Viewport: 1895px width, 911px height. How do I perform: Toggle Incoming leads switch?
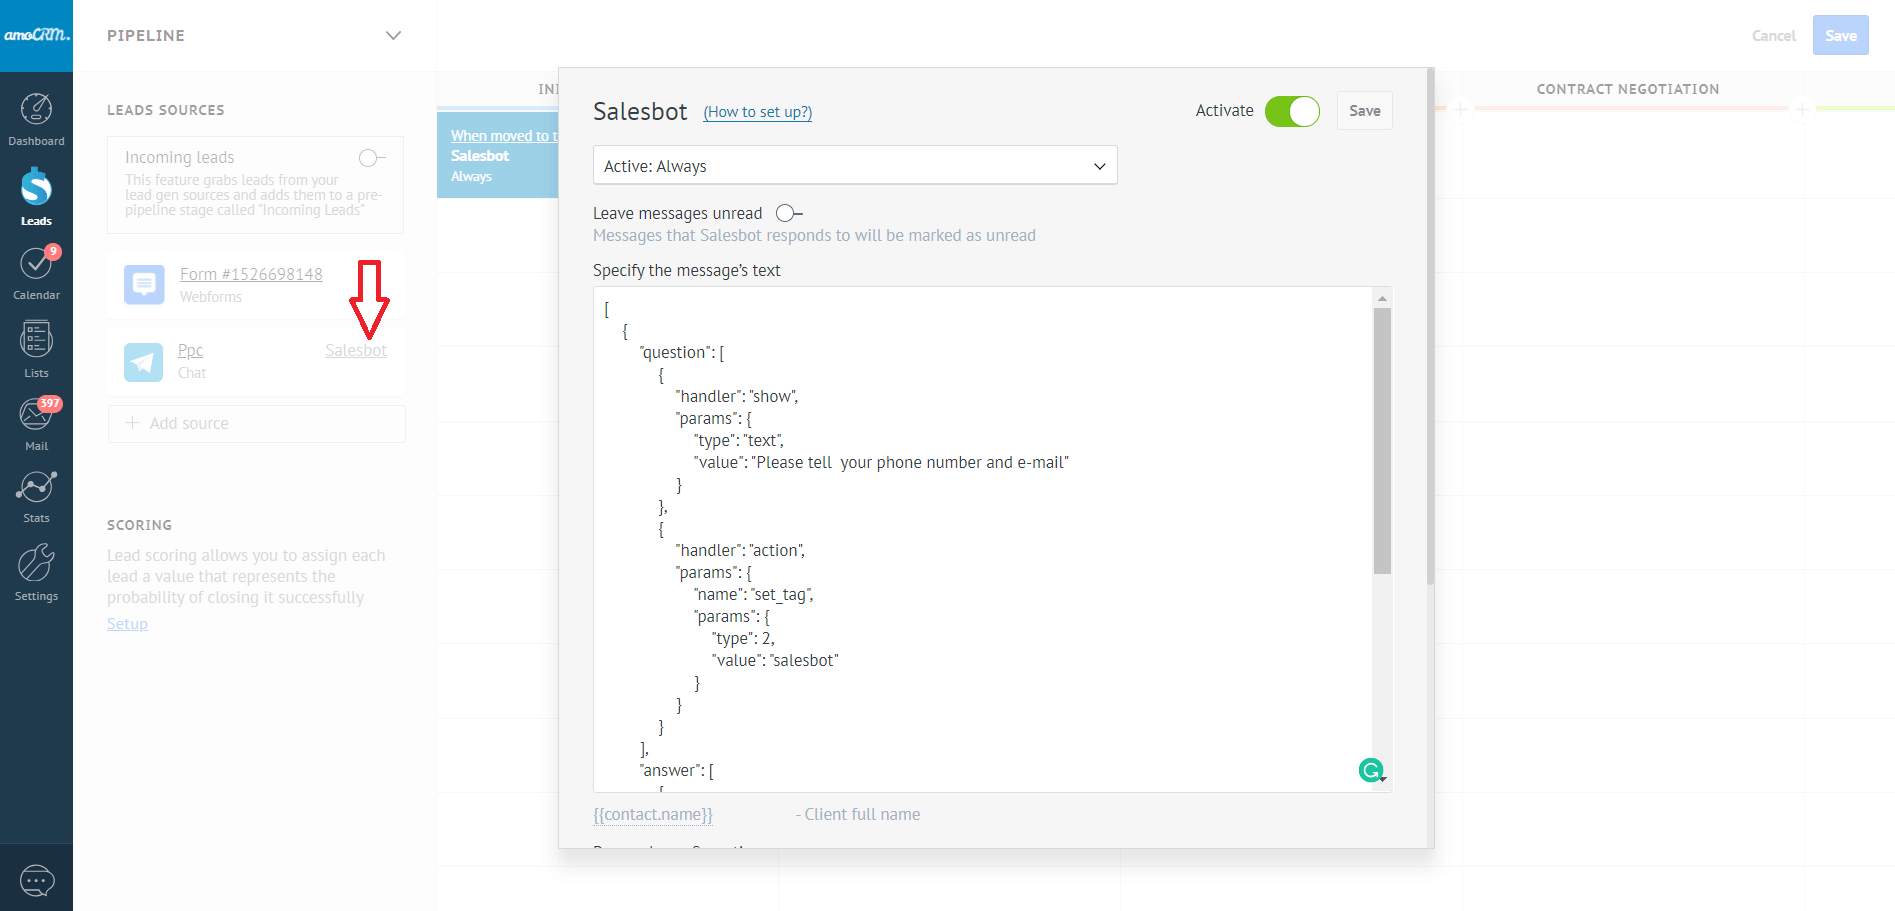pyautogui.click(x=371, y=158)
